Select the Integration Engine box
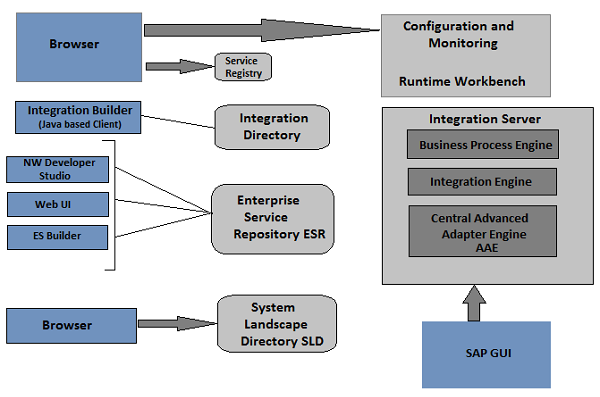The height and width of the screenshot is (397, 600). 482,182
